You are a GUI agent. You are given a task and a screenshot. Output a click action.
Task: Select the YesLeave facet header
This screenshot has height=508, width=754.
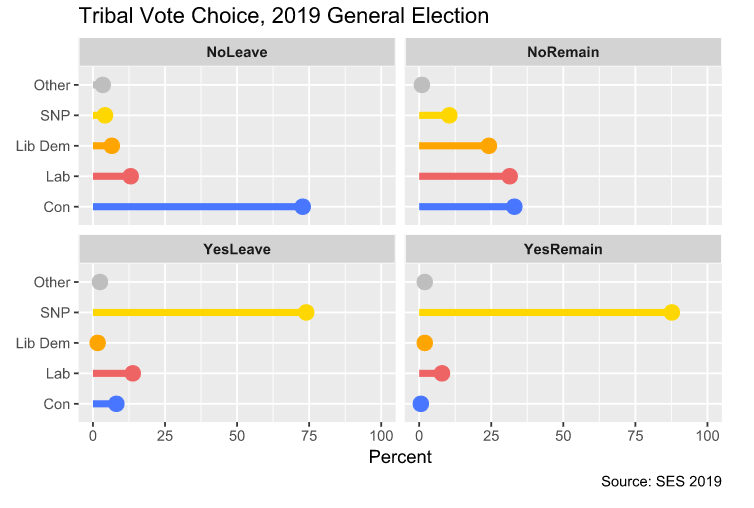point(236,248)
